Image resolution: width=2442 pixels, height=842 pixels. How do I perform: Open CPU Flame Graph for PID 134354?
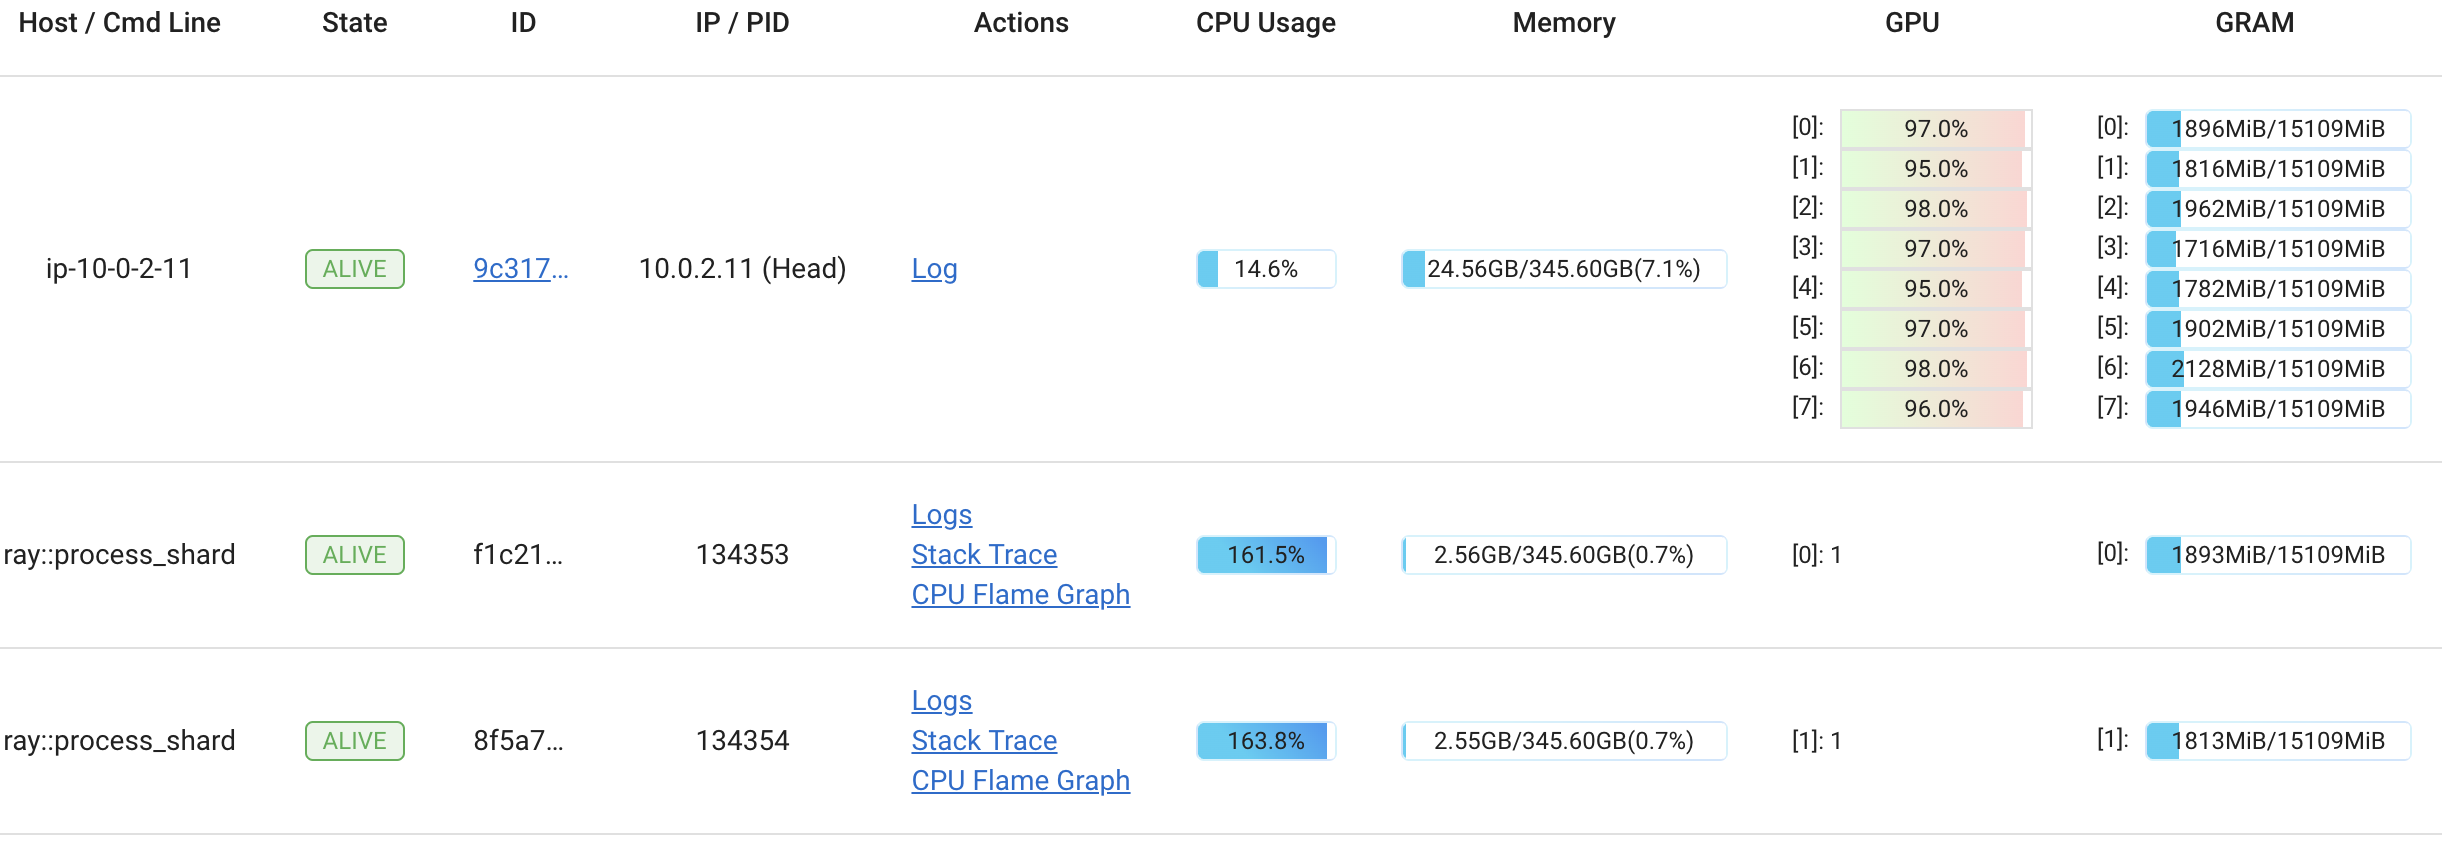[1020, 781]
